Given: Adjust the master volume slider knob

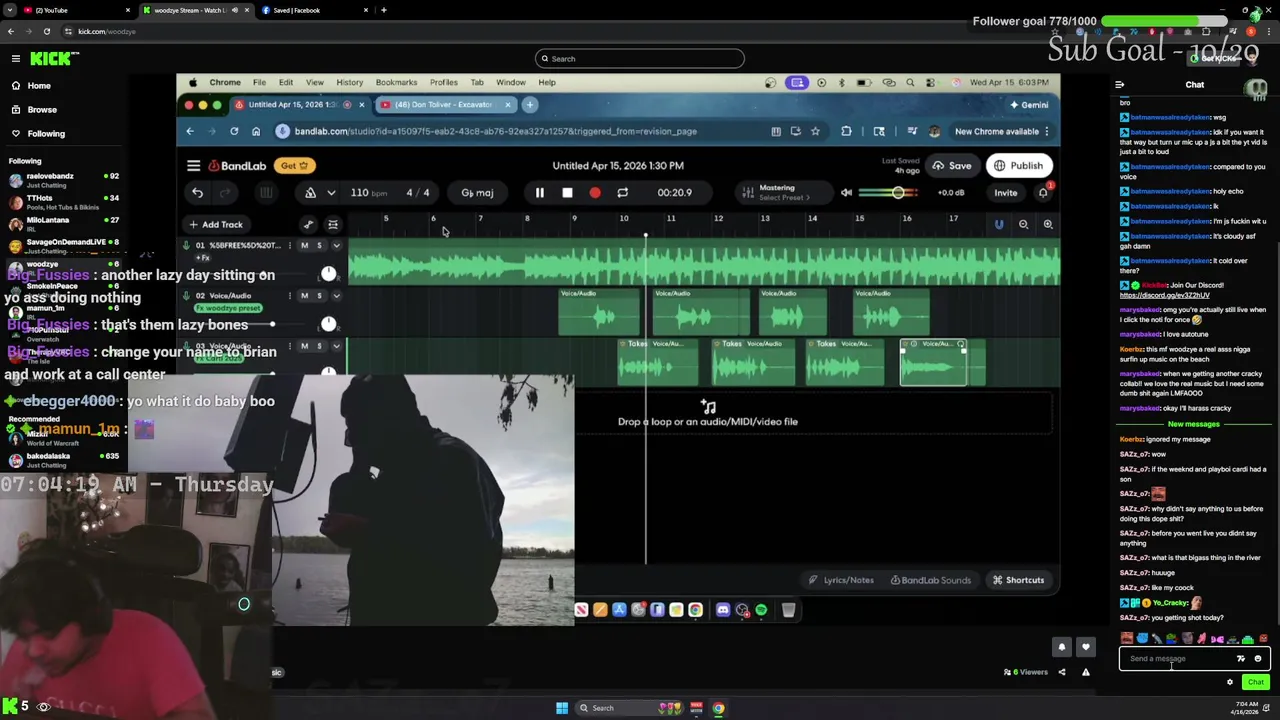Looking at the screenshot, I should (x=898, y=193).
